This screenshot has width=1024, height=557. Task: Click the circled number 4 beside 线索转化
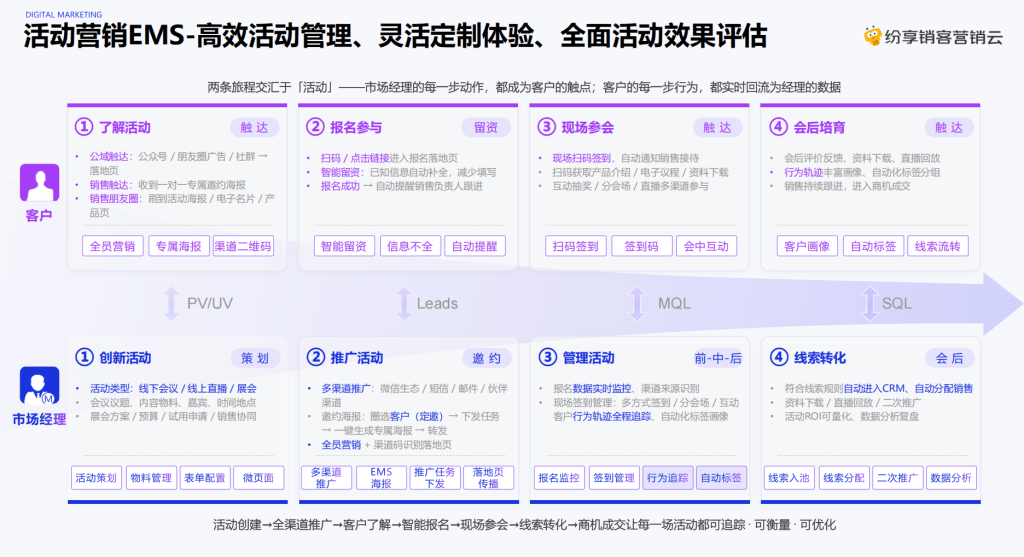[779, 357]
